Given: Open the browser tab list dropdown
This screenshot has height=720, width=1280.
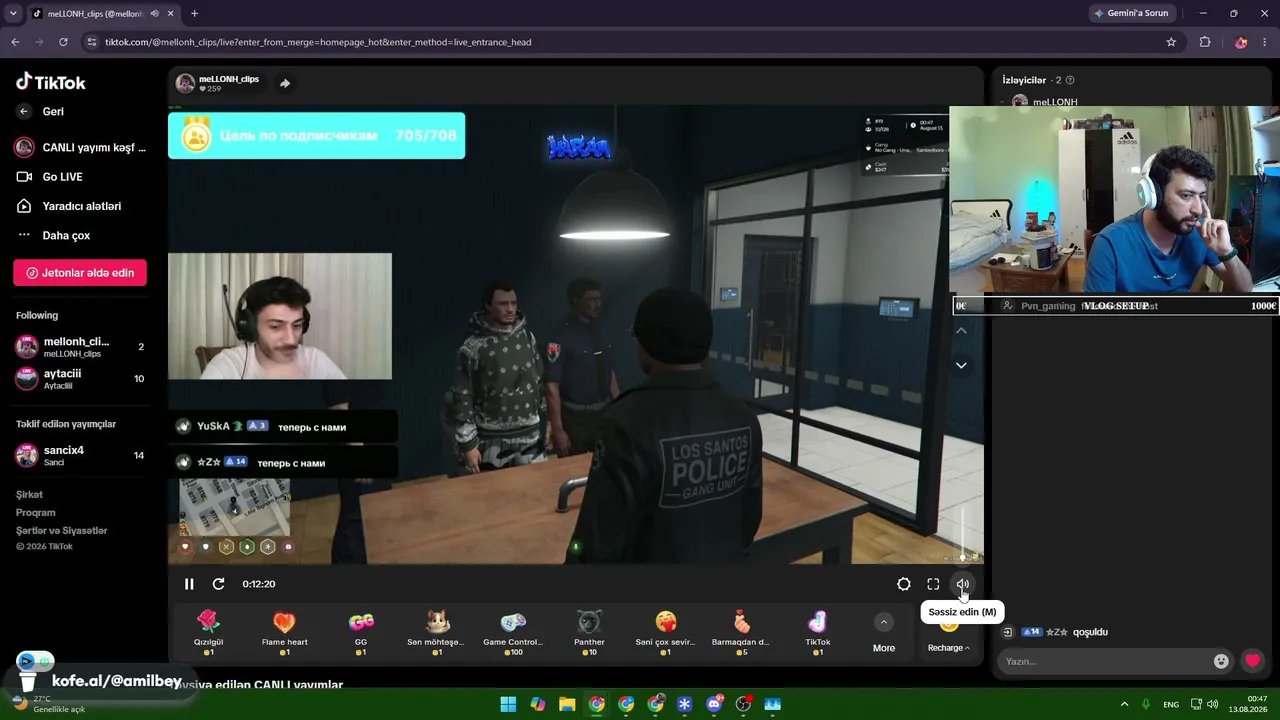Looking at the screenshot, I should [13, 14].
